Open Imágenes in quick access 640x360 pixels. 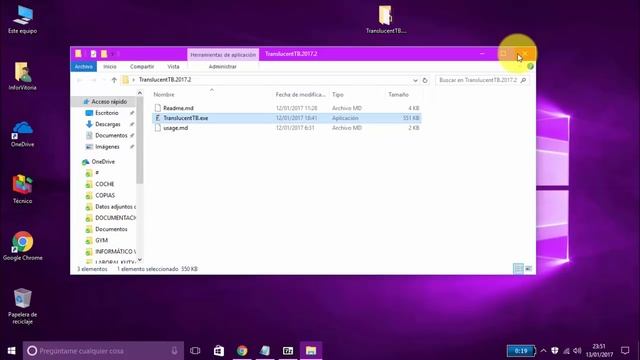tap(107, 147)
